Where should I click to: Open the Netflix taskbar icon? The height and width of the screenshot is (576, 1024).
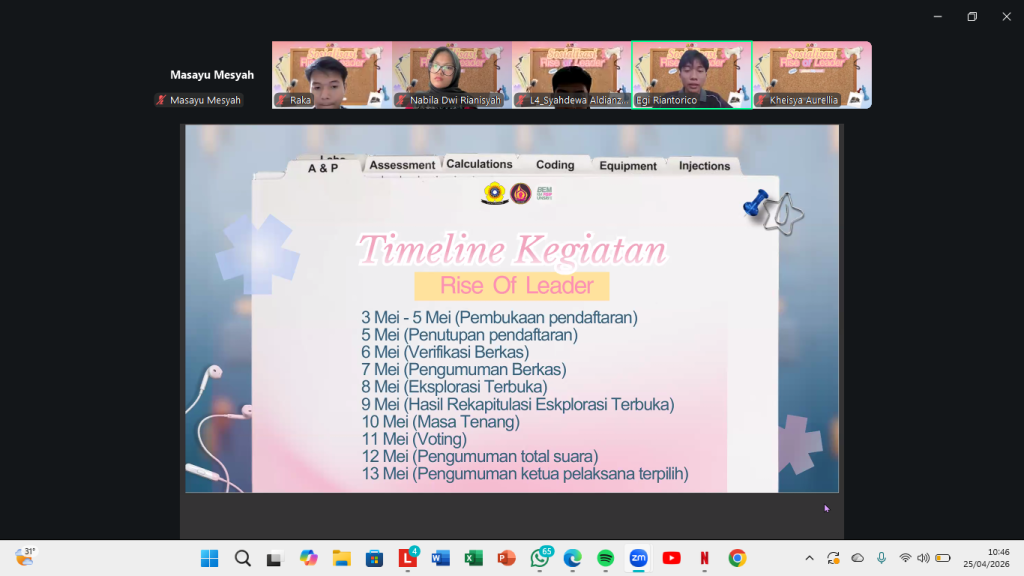point(704,558)
